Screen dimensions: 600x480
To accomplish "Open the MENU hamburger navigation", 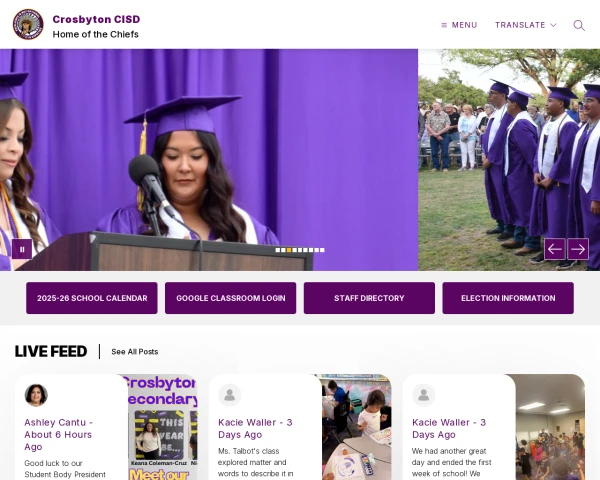I will coord(459,25).
